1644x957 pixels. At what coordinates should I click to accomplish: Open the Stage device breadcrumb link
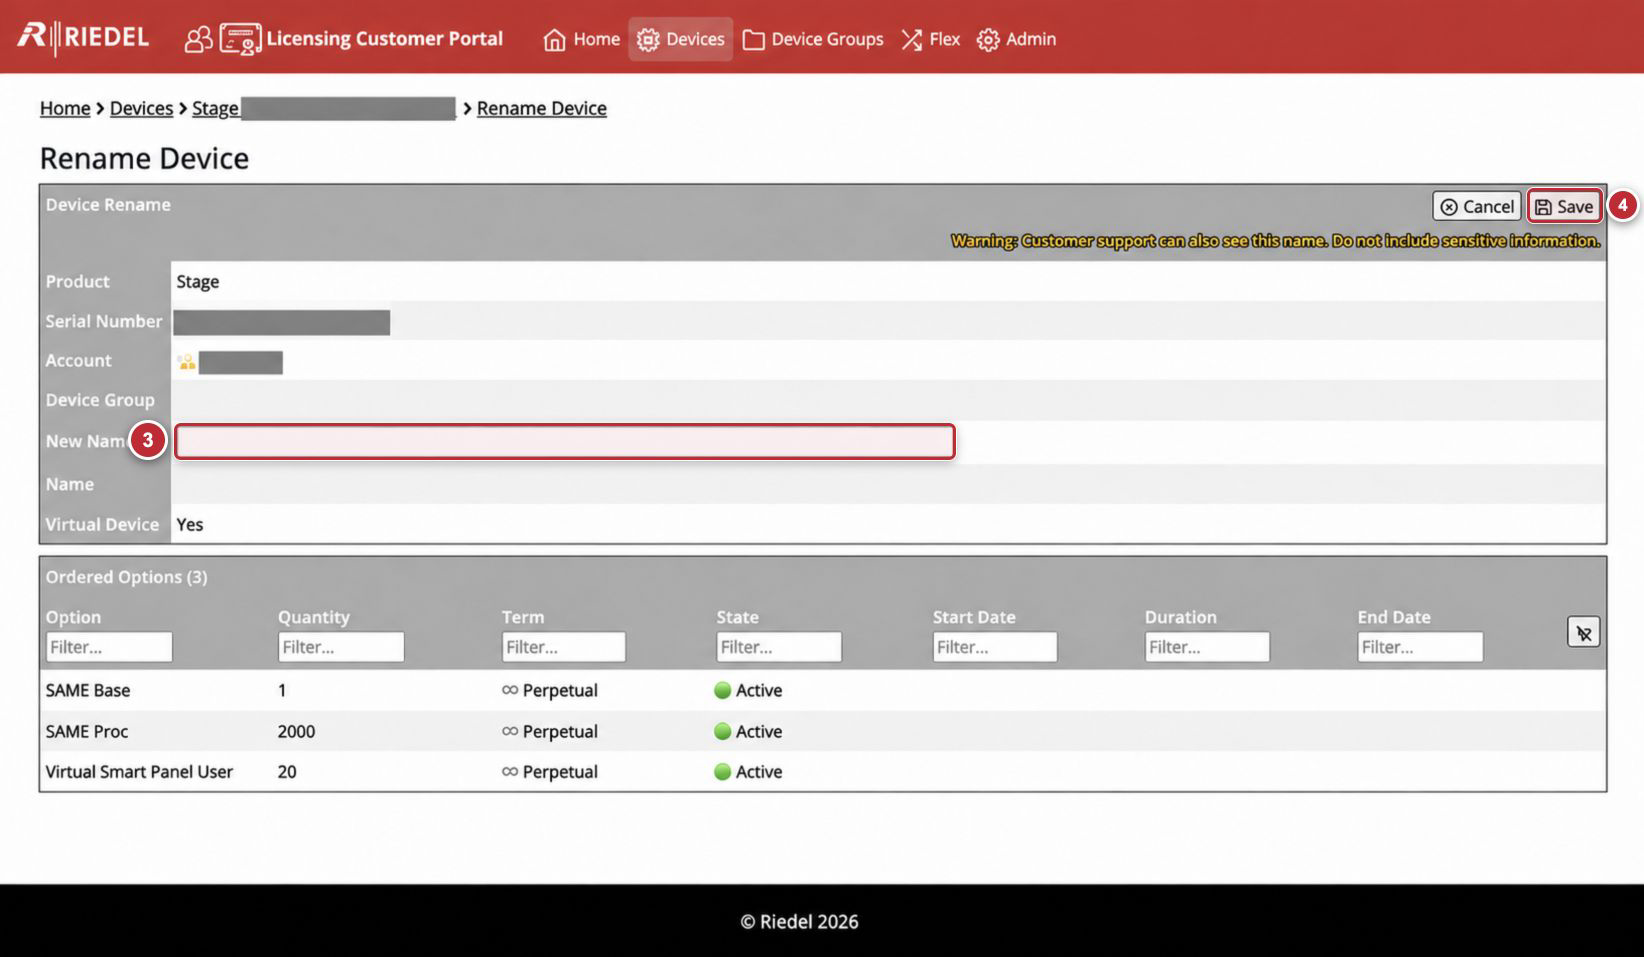tap(324, 108)
